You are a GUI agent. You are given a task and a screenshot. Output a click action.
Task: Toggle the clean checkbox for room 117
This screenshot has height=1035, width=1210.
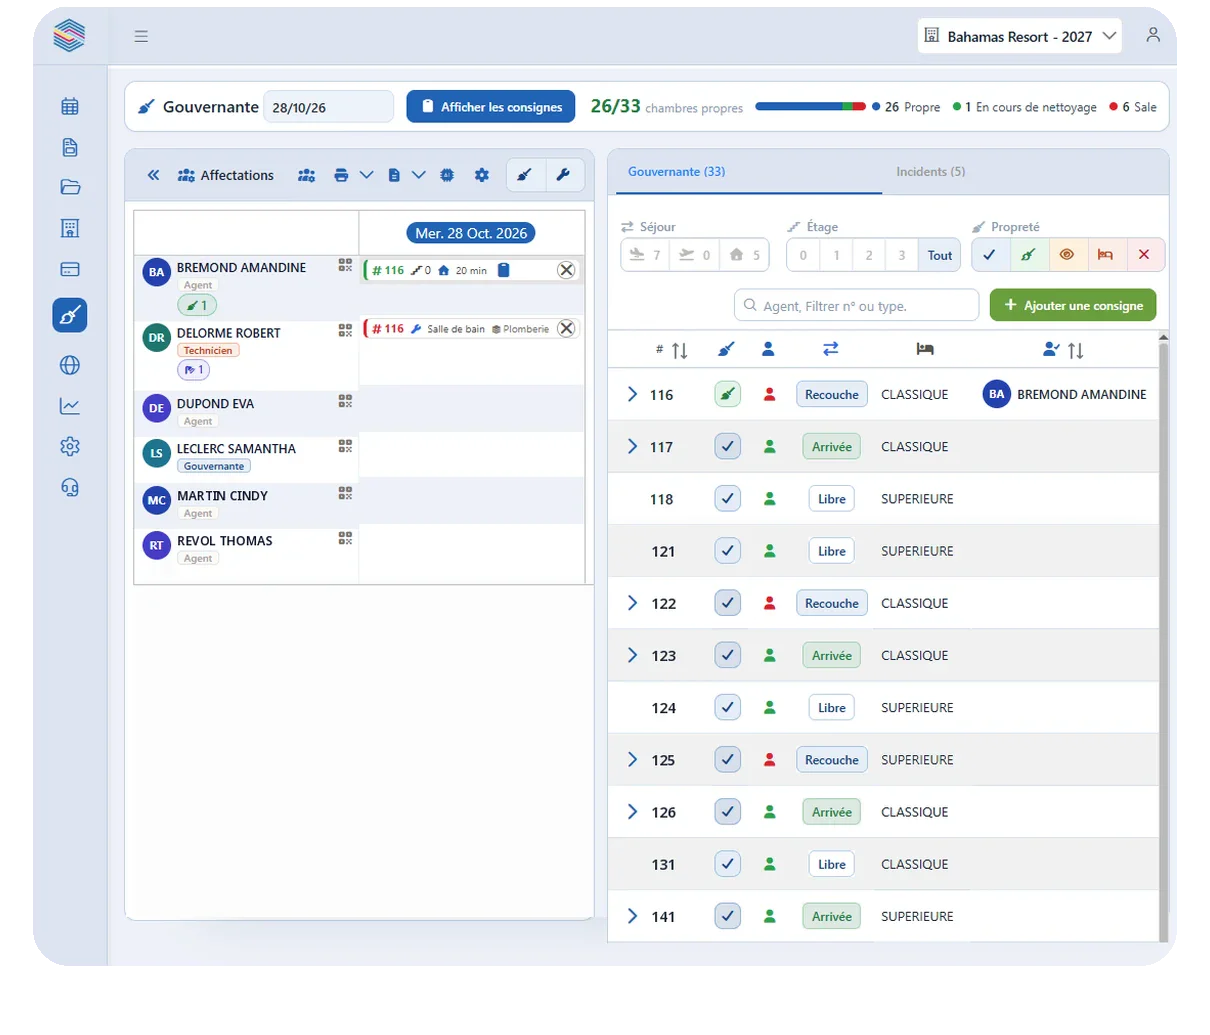click(728, 447)
